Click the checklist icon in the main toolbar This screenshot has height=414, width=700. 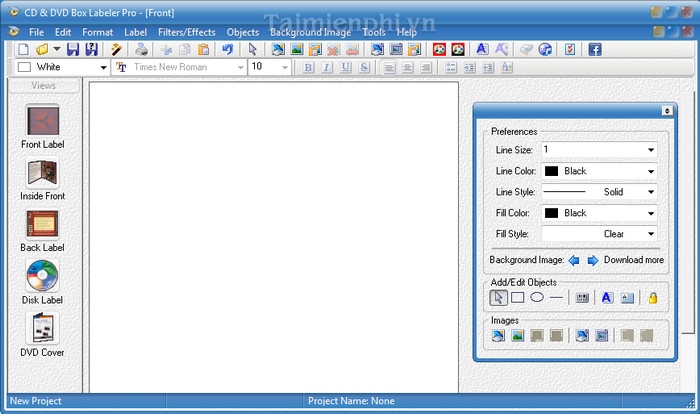click(x=570, y=49)
